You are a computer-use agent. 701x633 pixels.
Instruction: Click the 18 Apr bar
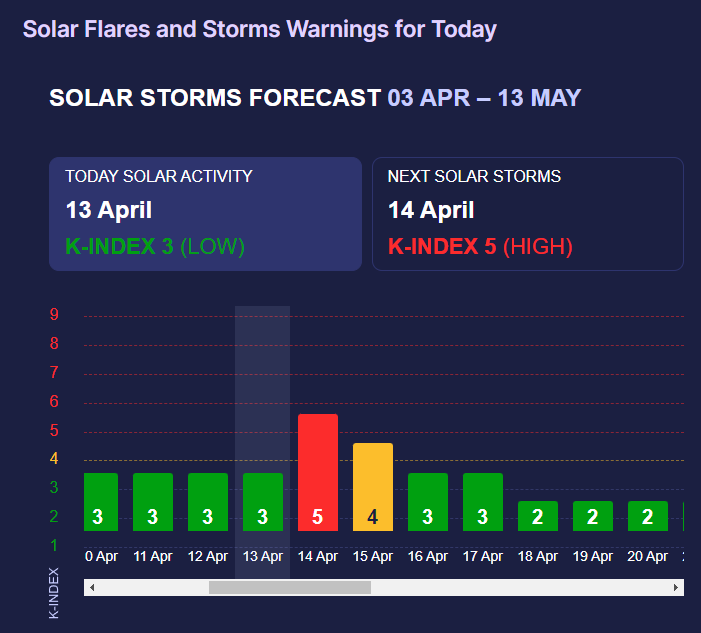click(x=538, y=516)
